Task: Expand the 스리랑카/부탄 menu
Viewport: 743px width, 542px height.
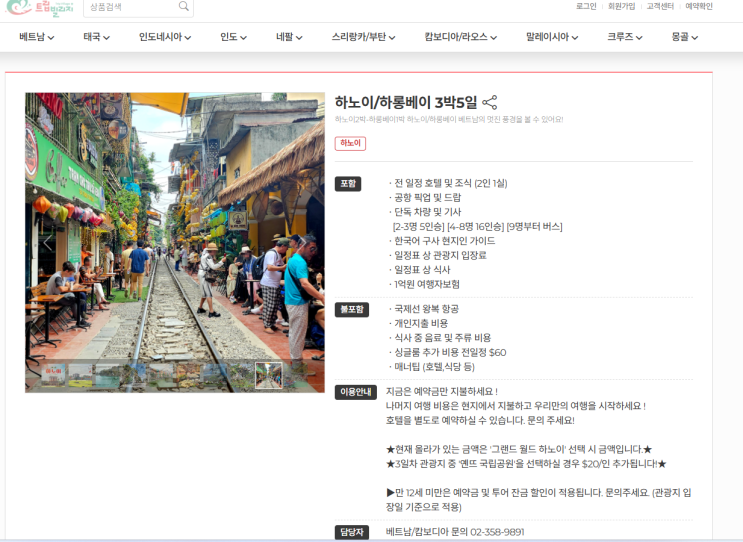Action: (363, 37)
